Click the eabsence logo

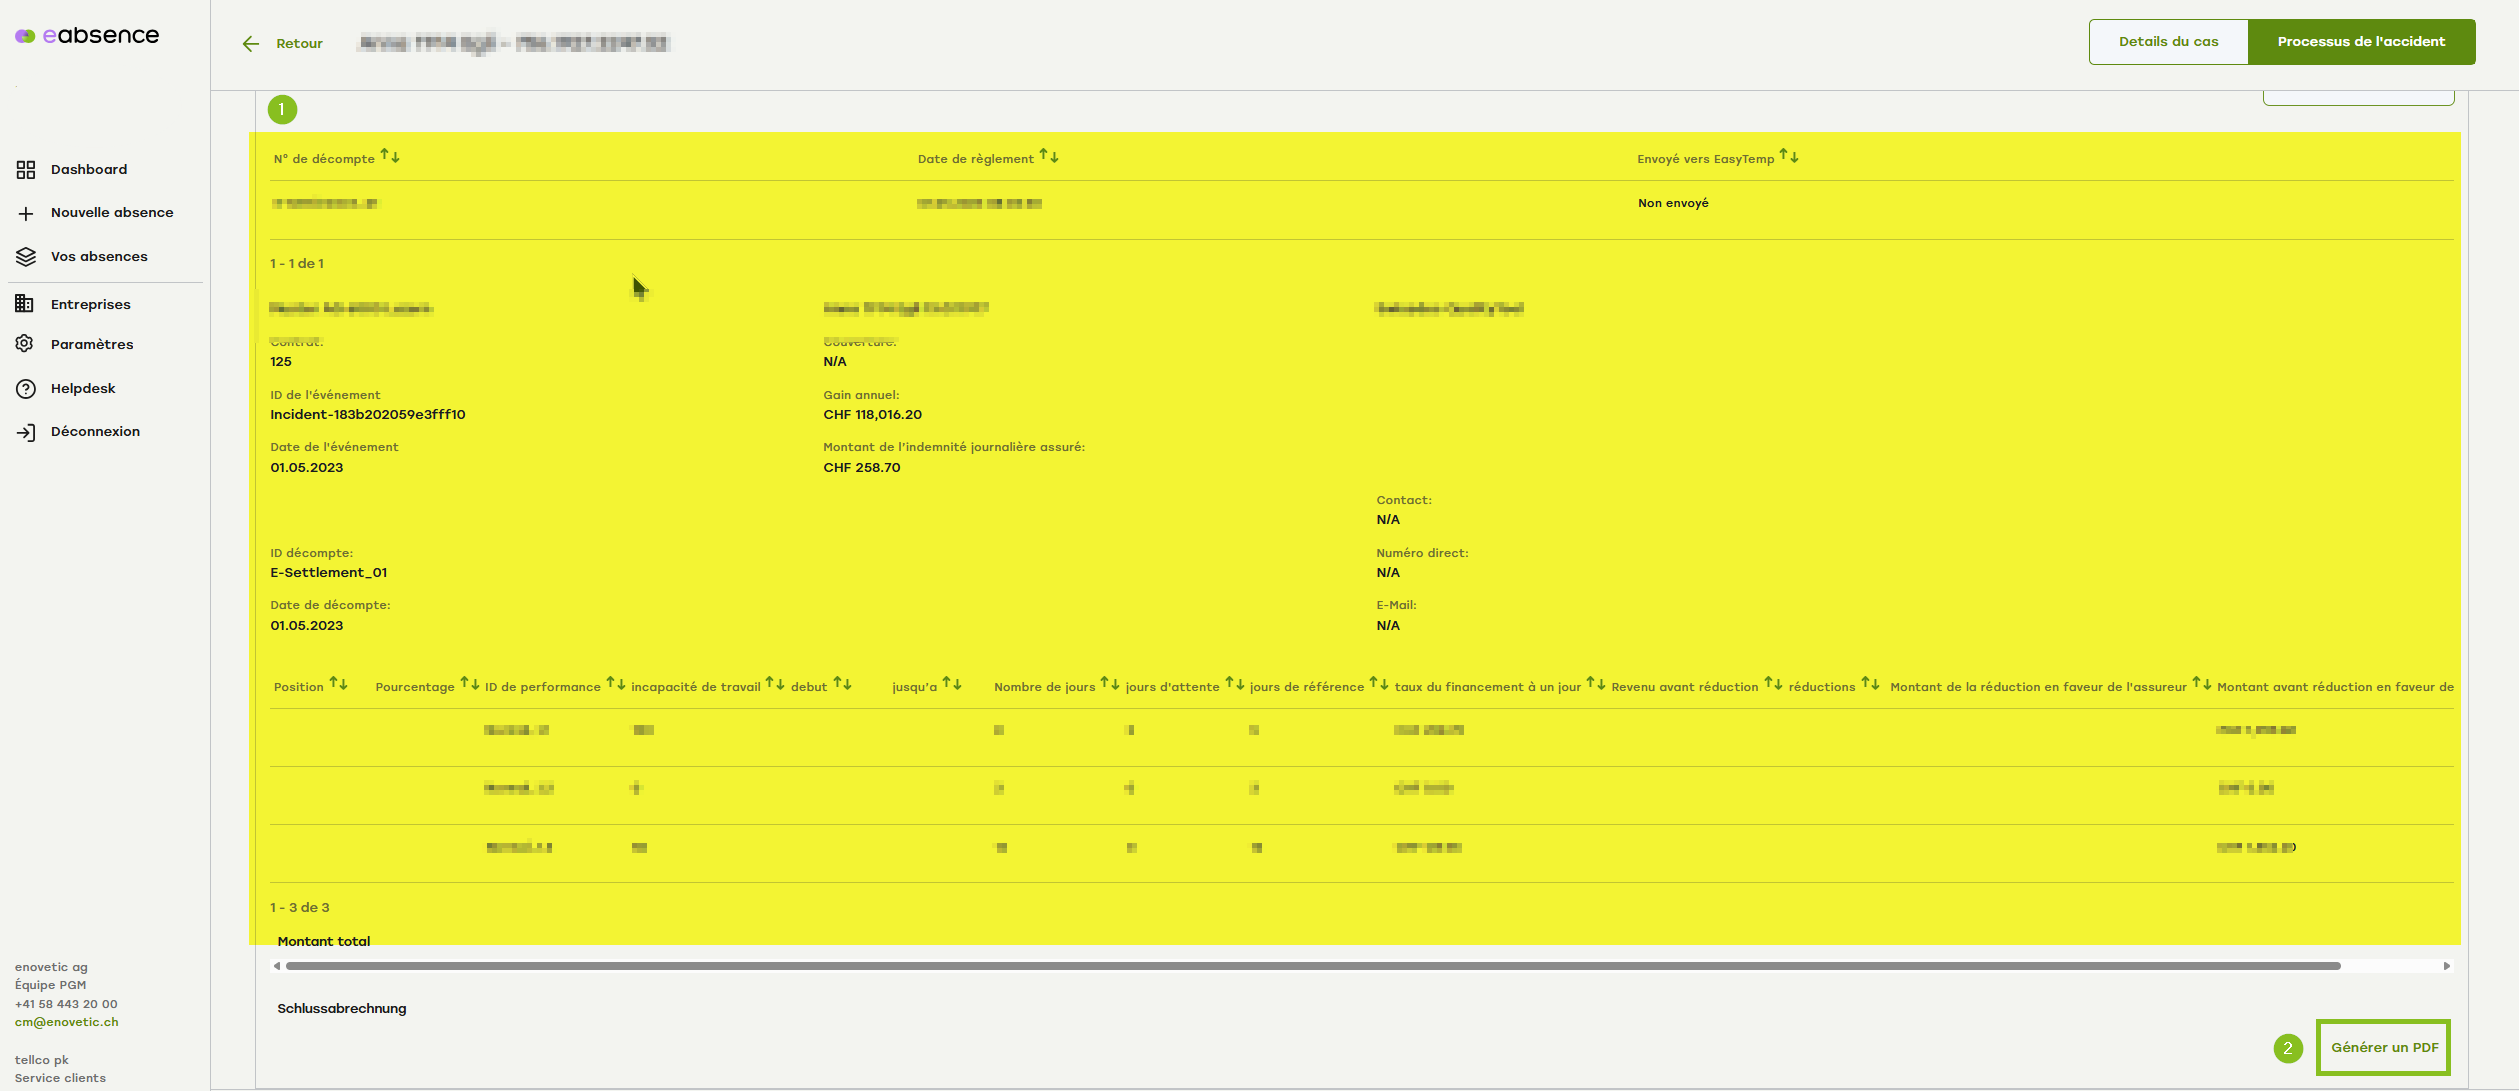(87, 36)
